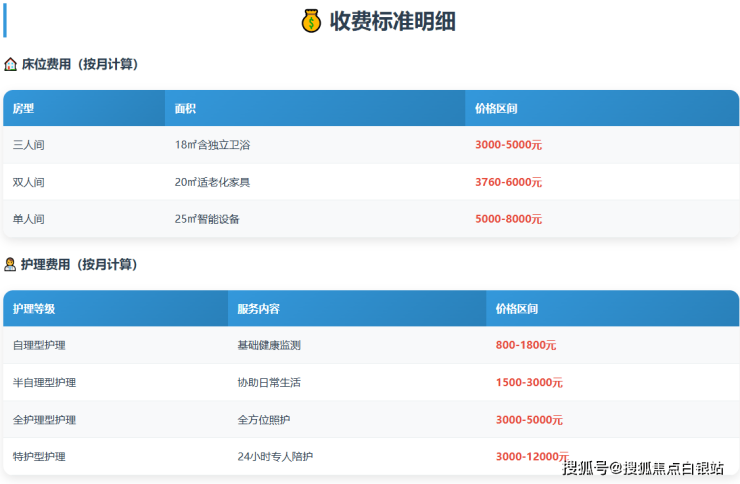
Task: Click the 服务内容 column header
Action: (258, 309)
